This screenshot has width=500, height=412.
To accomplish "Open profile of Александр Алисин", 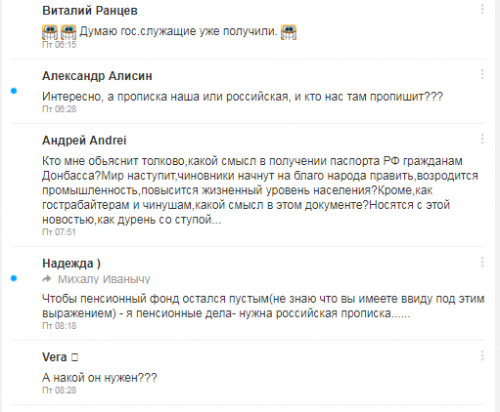I will pyautogui.click(x=97, y=76).
